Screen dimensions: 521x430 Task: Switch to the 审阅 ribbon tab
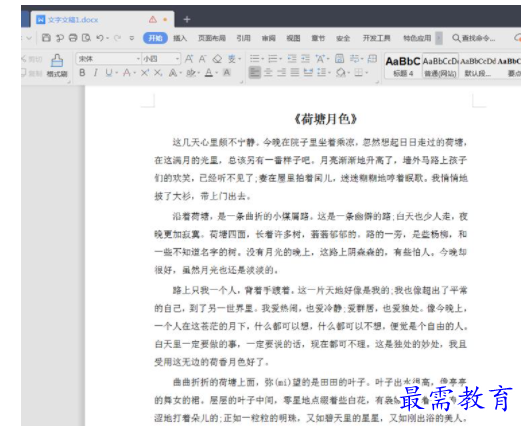tap(268, 38)
